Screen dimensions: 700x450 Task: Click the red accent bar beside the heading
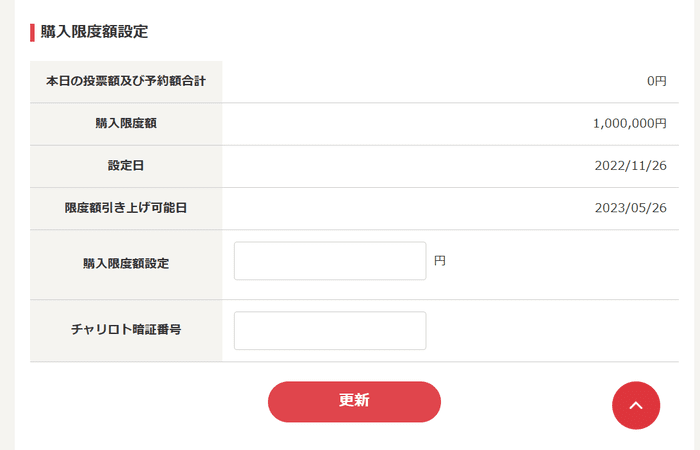tap(33, 32)
